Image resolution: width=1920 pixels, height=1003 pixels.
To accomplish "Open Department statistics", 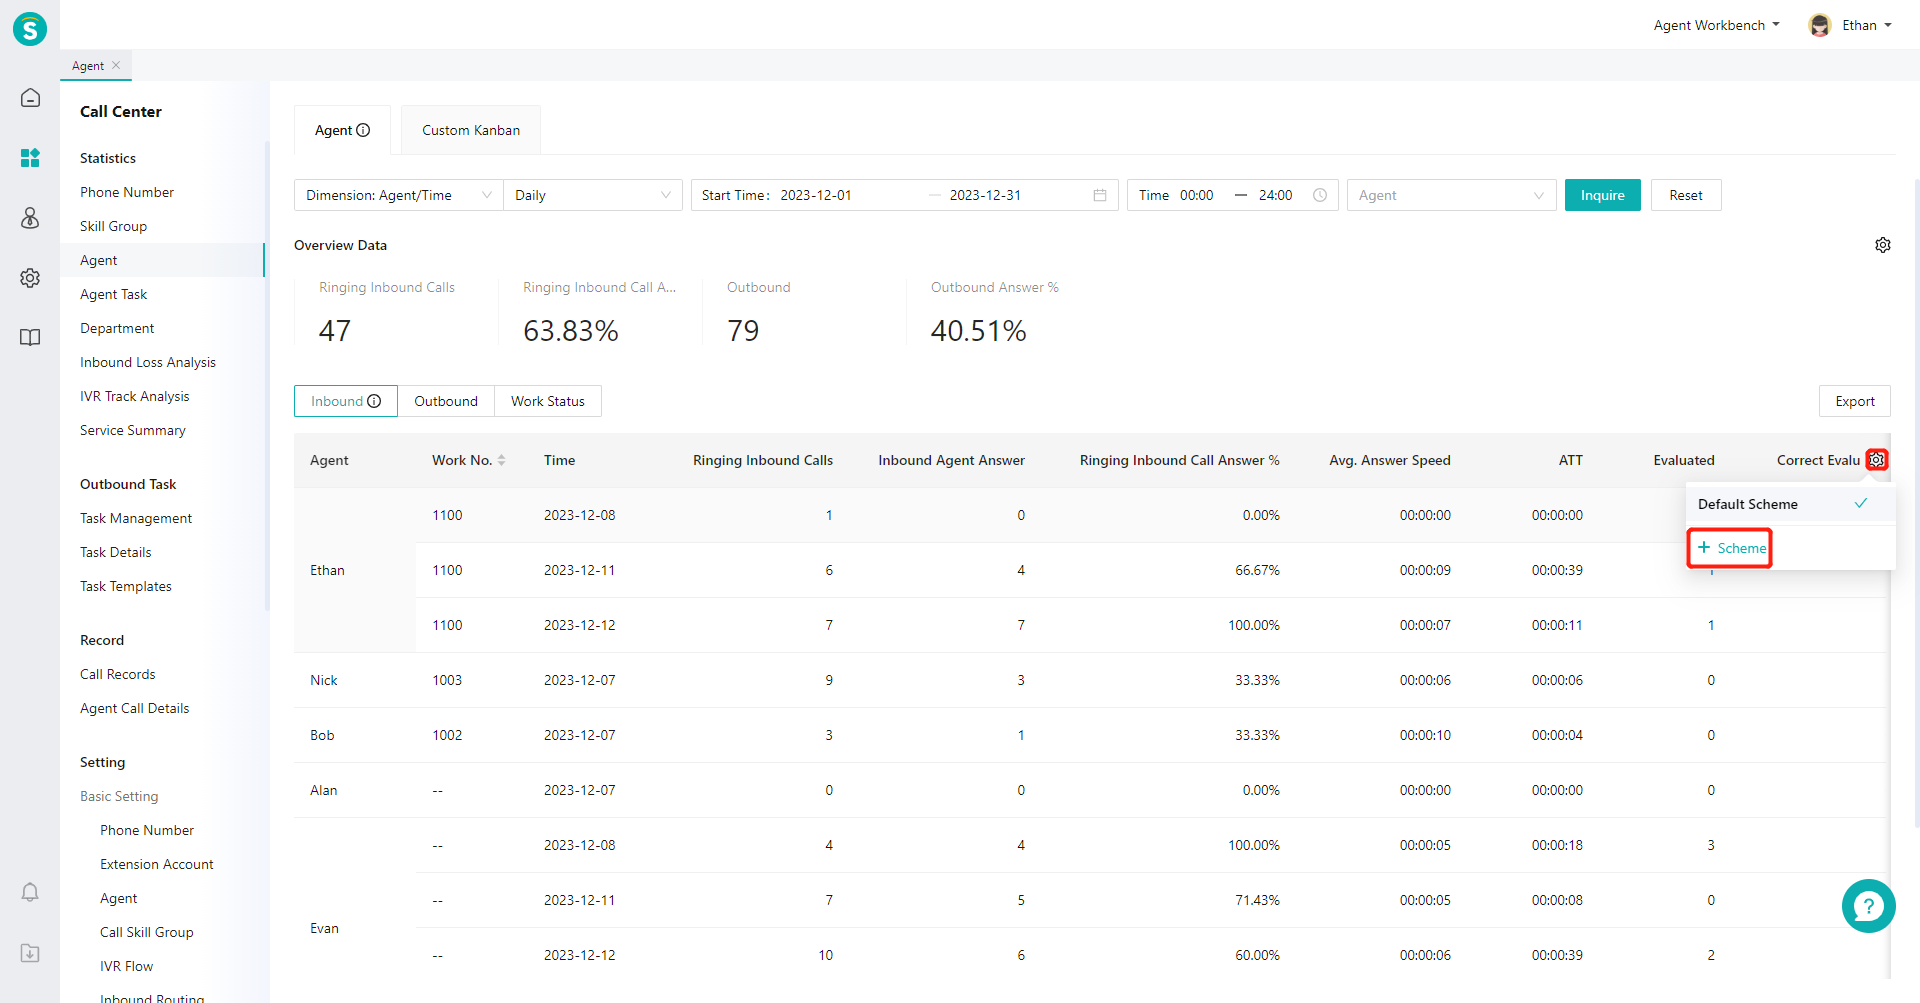I will [x=117, y=328].
